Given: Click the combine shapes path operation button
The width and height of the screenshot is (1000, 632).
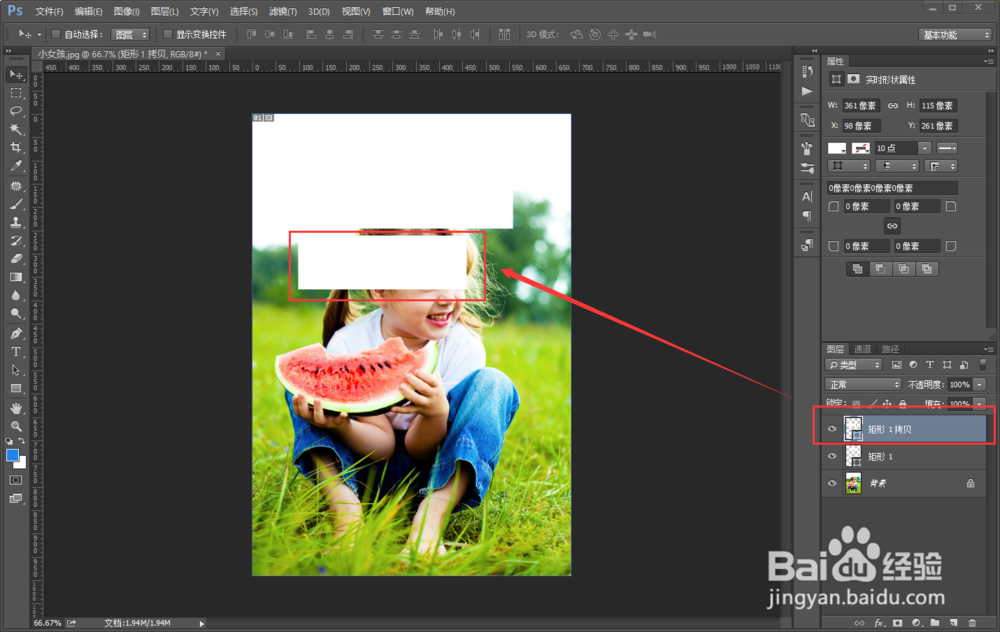Looking at the screenshot, I should tap(858, 269).
